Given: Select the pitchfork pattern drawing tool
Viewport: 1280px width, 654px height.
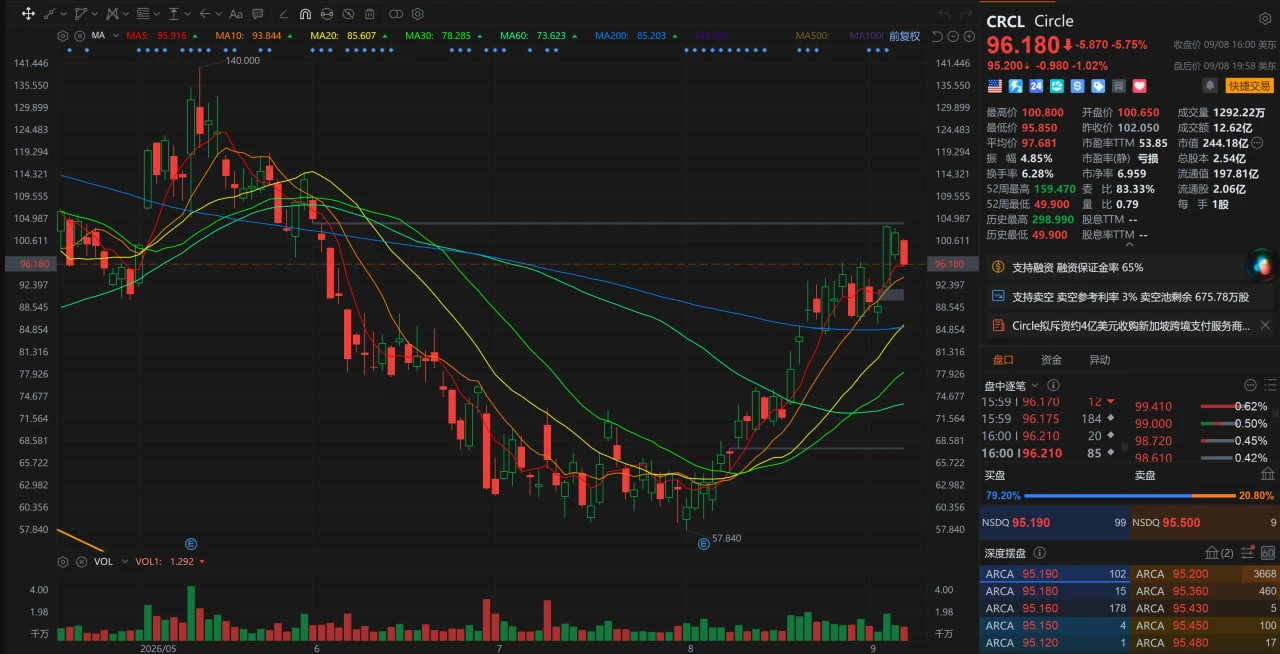Looking at the screenshot, I should [x=111, y=14].
